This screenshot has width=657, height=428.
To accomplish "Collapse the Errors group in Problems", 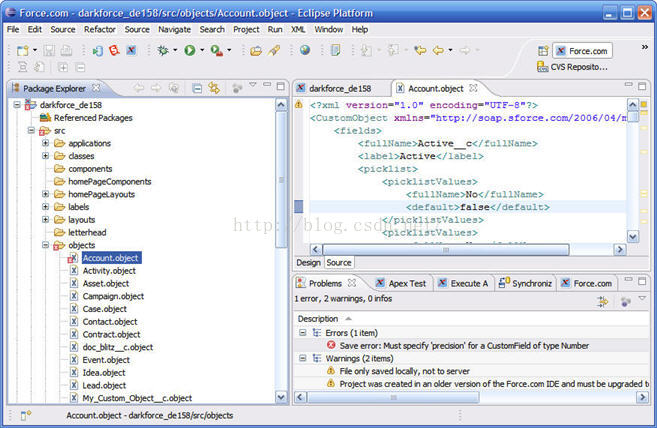I will [302, 332].
